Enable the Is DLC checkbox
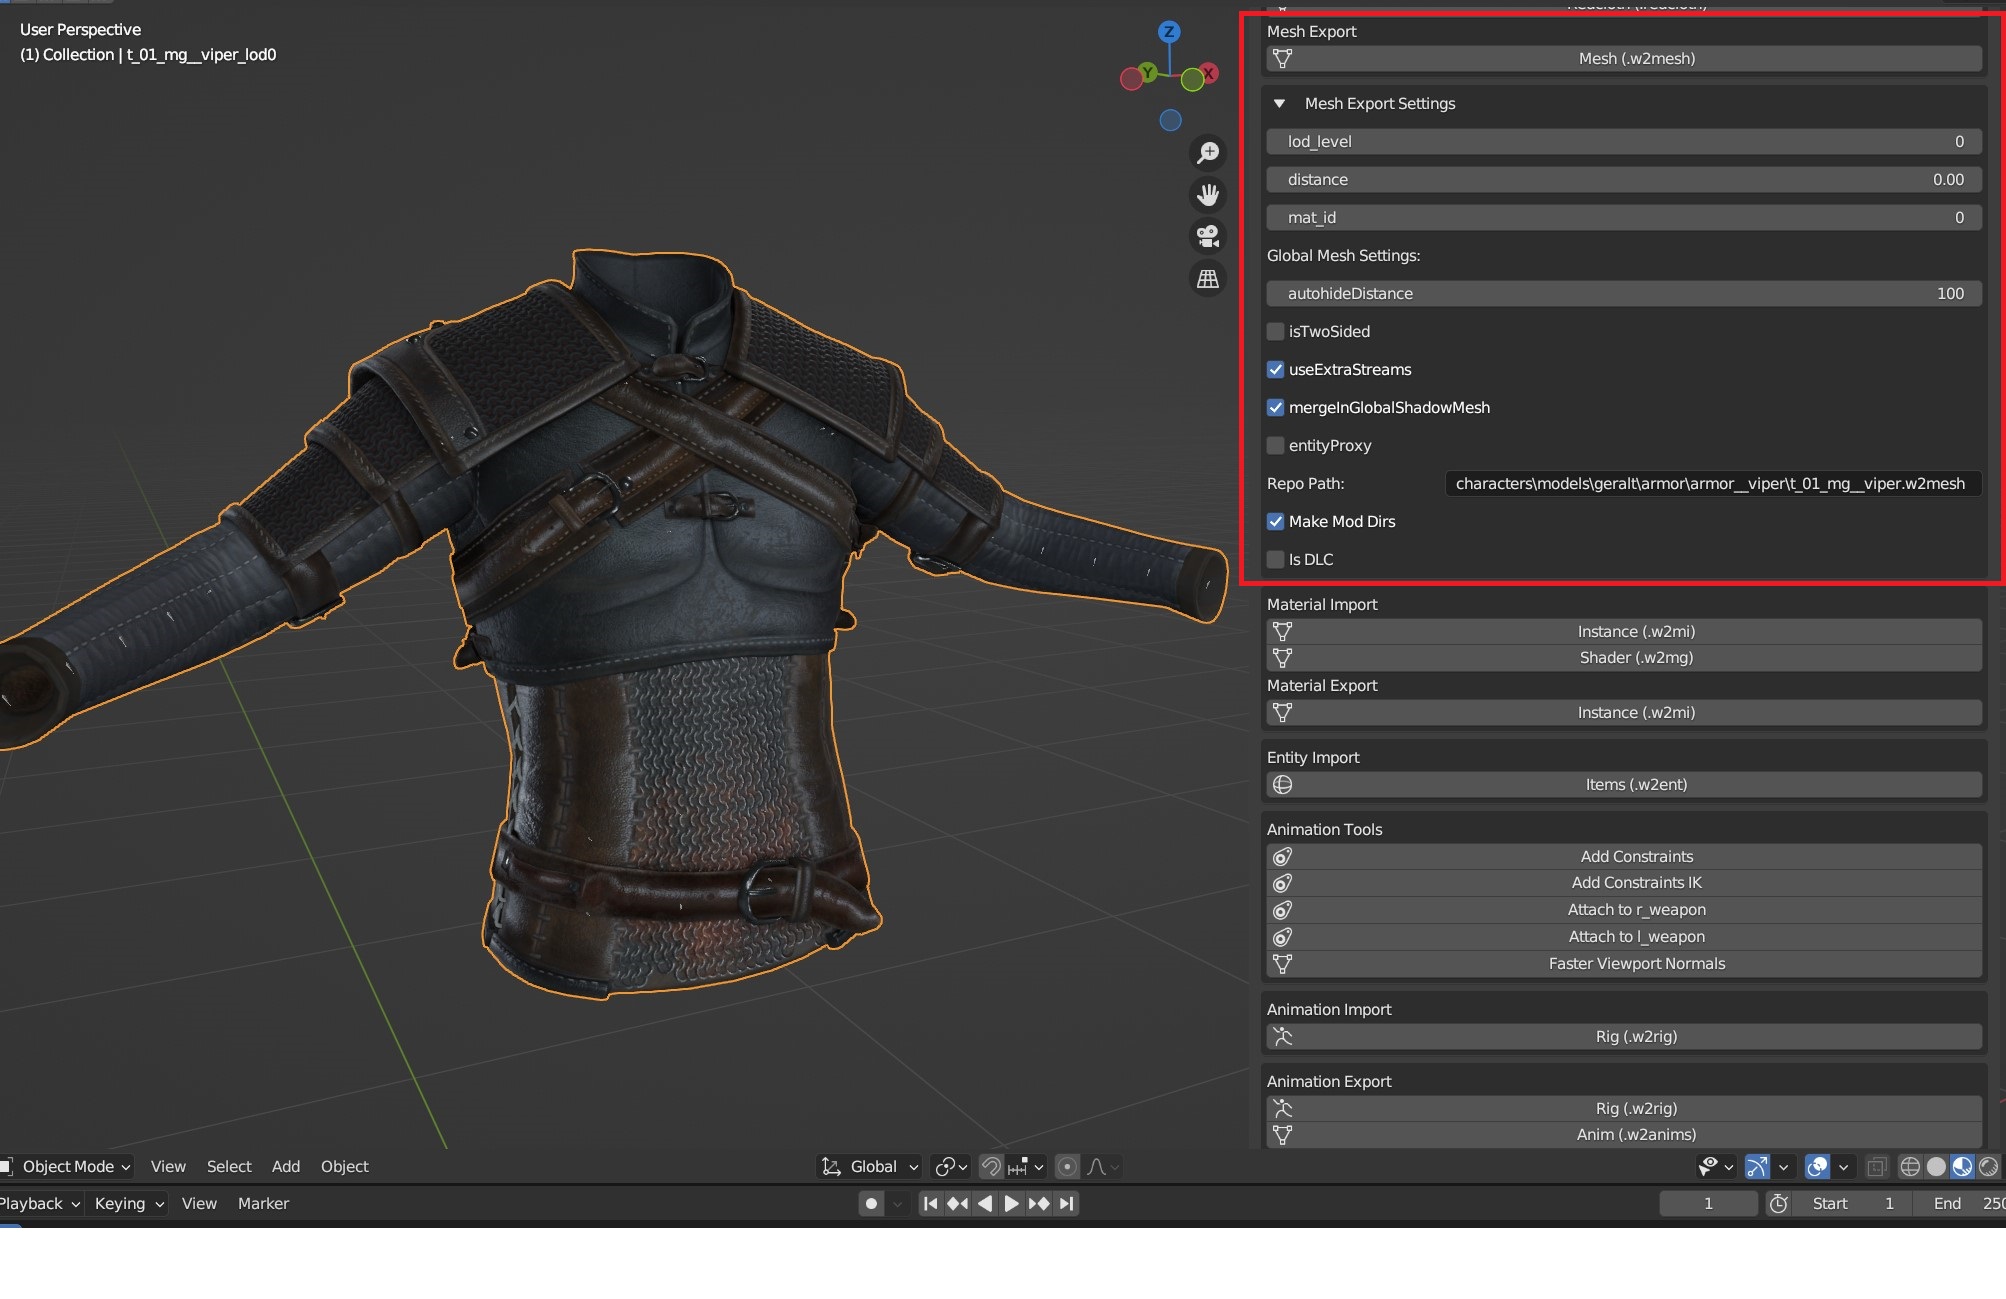This screenshot has height=1299, width=2006. tap(1275, 560)
